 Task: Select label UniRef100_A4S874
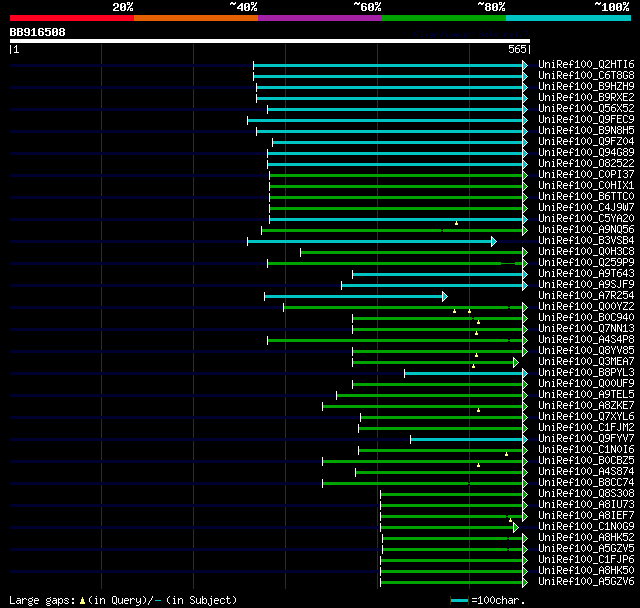(x=586, y=472)
